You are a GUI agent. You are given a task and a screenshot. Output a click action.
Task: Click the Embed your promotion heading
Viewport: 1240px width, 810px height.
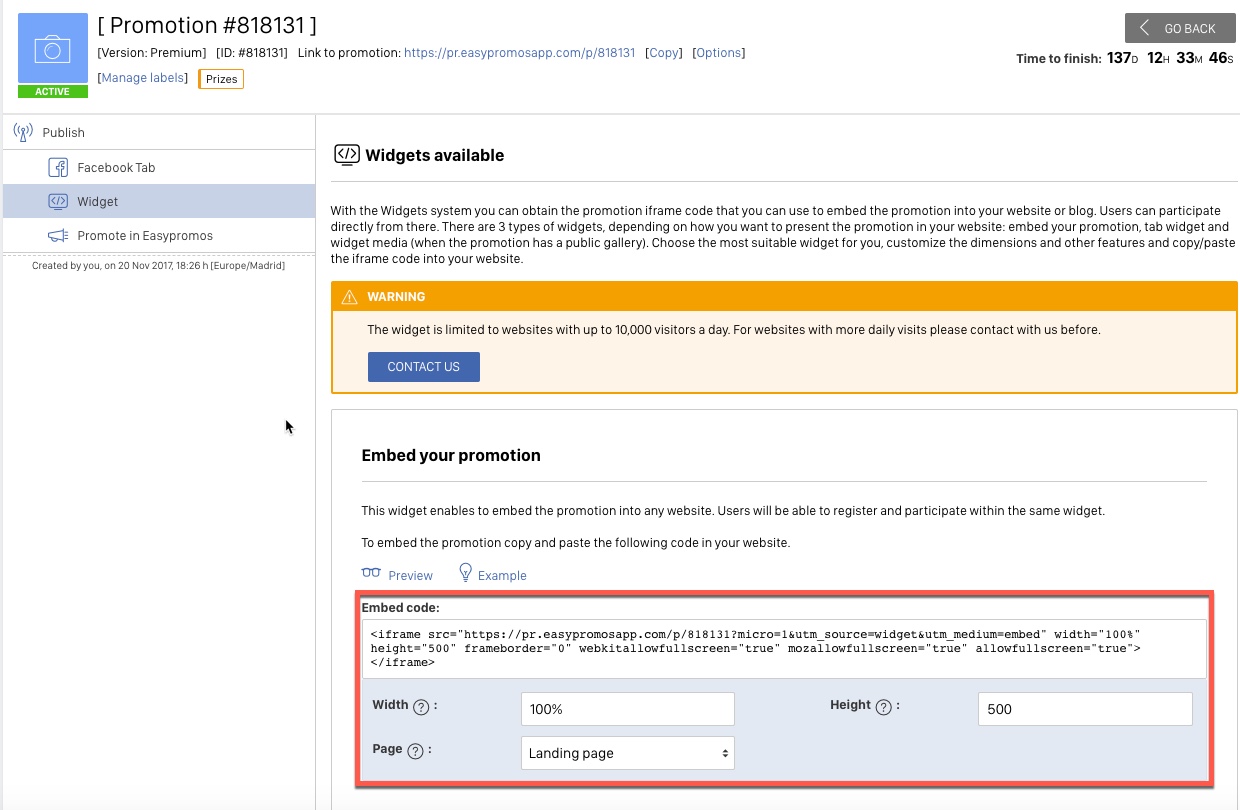pos(451,455)
